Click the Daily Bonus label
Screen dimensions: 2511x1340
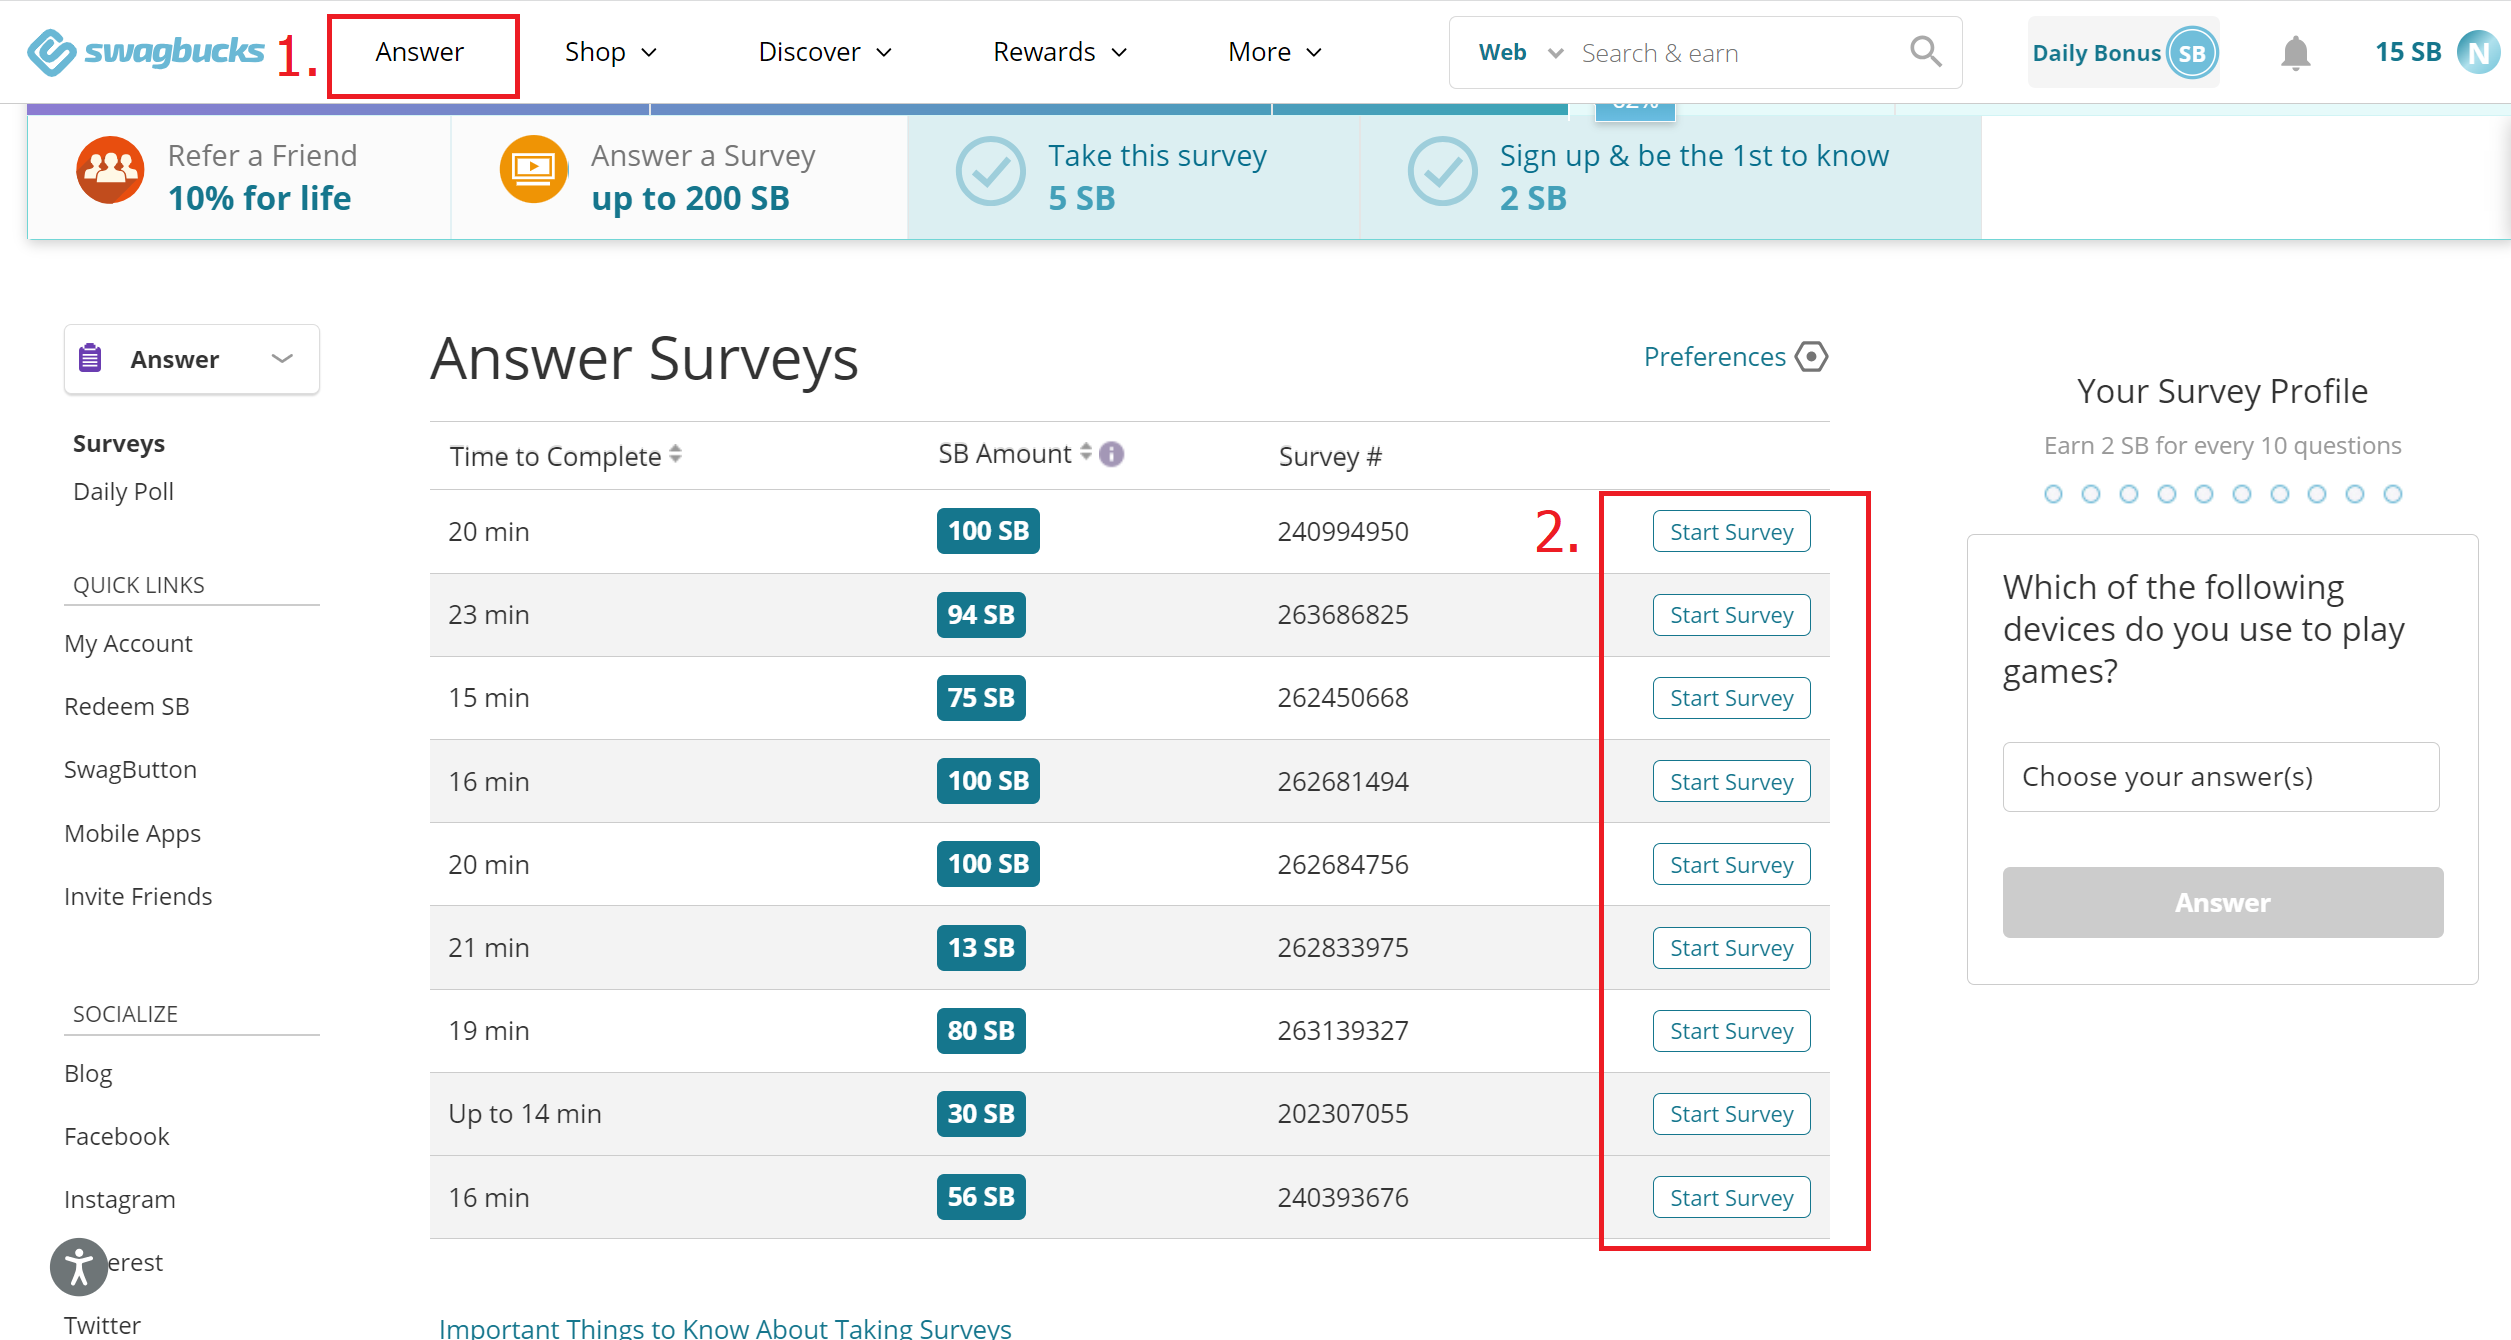(x=2096, y=53)
